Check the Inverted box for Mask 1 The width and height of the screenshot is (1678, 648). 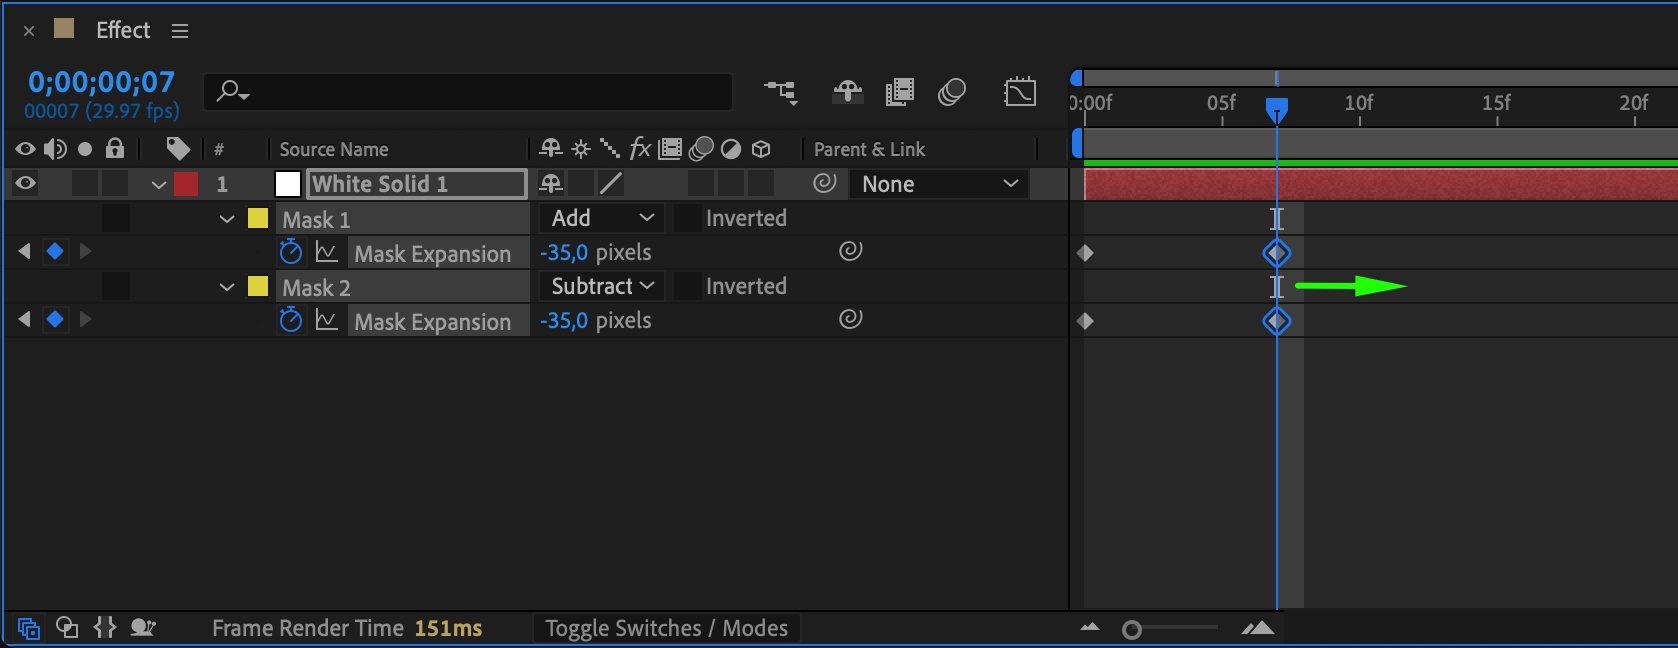(x=688, y=218)
